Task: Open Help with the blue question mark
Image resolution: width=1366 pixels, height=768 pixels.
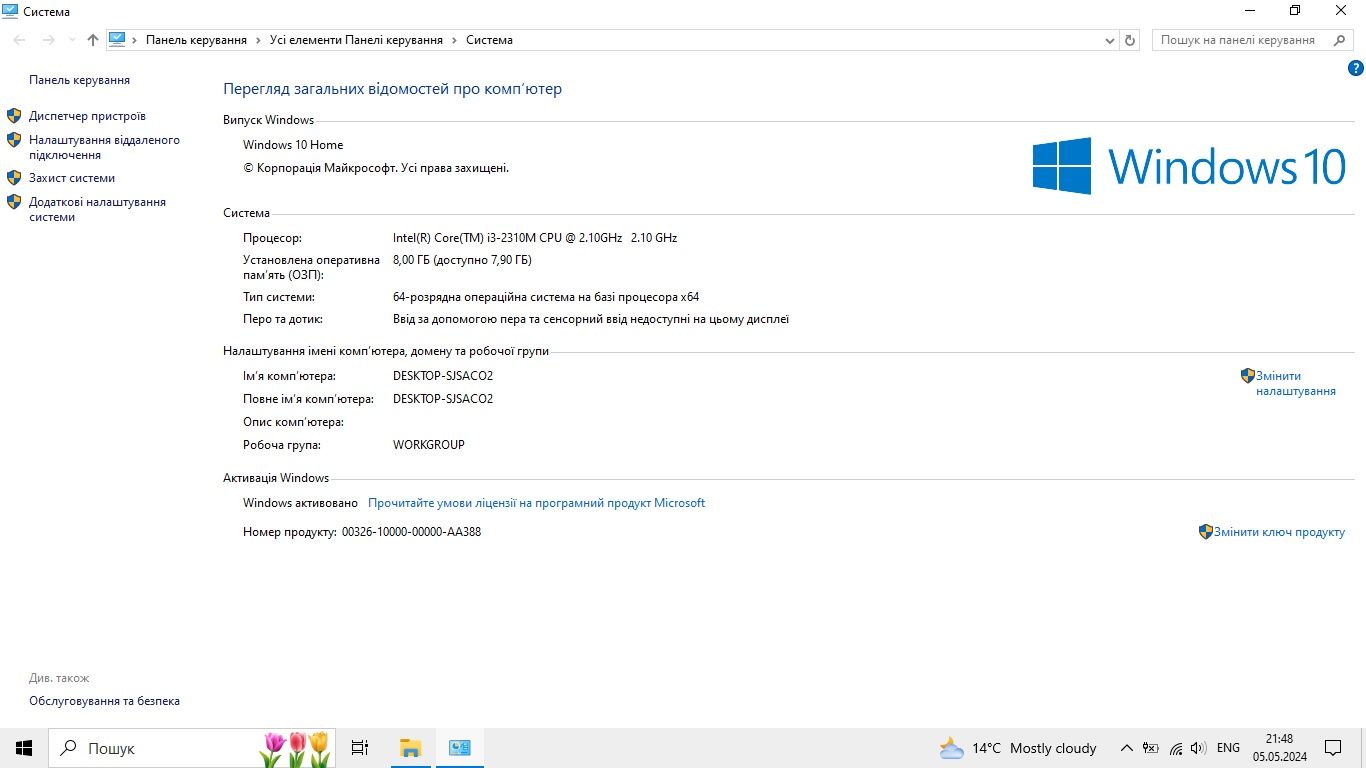Action: (1356, 68)
